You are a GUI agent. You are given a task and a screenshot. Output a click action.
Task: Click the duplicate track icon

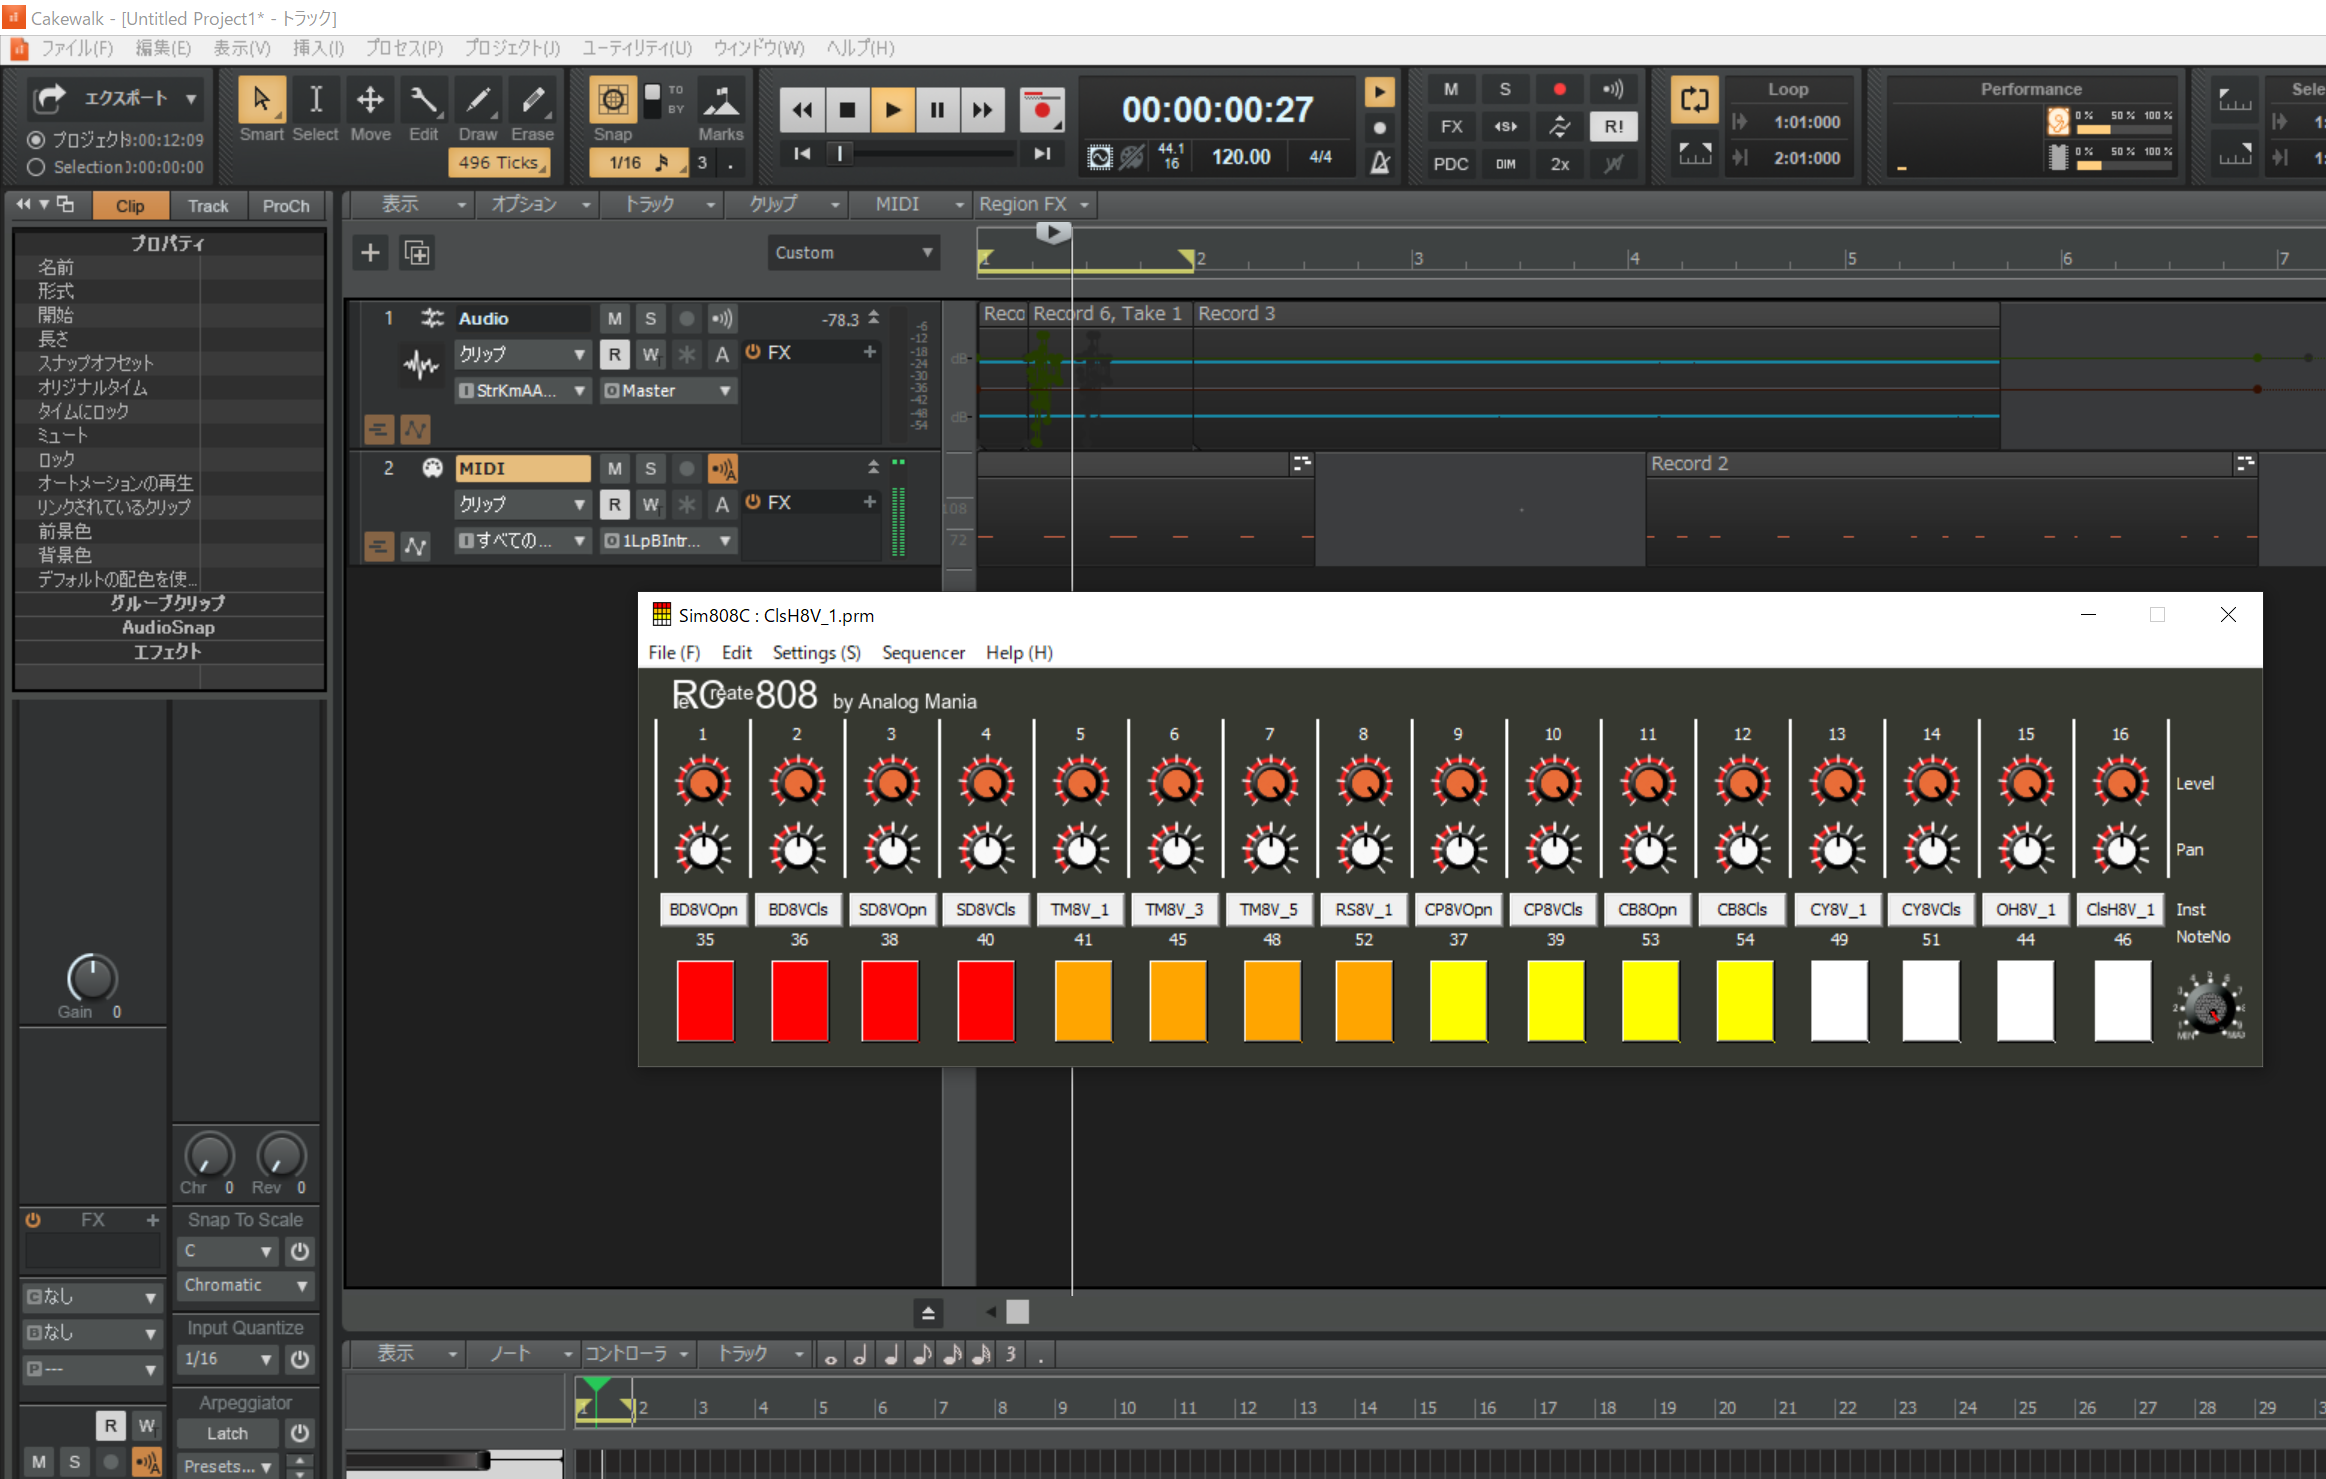[x=417, y=253]
